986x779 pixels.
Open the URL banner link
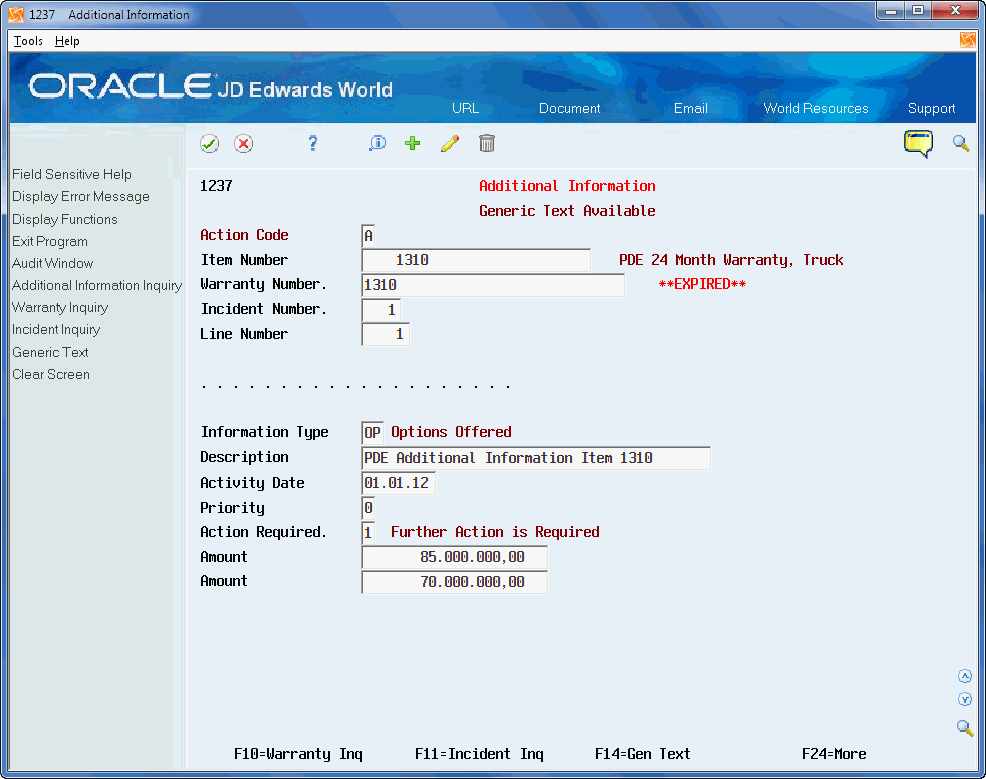click(465, 108)
